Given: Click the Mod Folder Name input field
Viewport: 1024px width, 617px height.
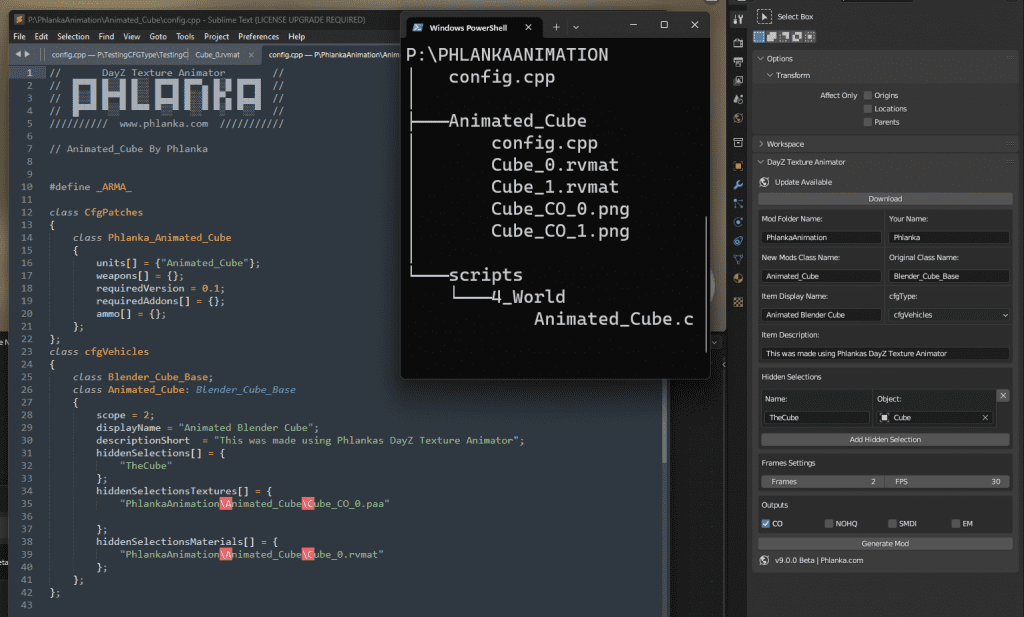Looking at the screenshot, I should coord(820,237).
